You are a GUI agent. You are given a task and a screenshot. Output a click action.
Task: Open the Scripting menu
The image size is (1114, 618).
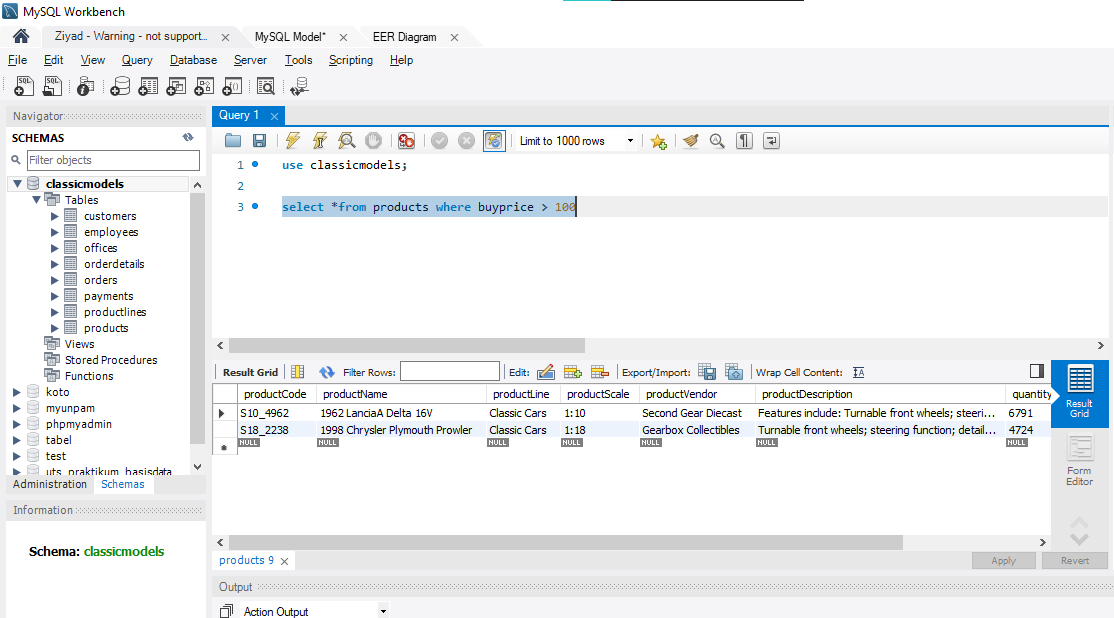(351, 60)
